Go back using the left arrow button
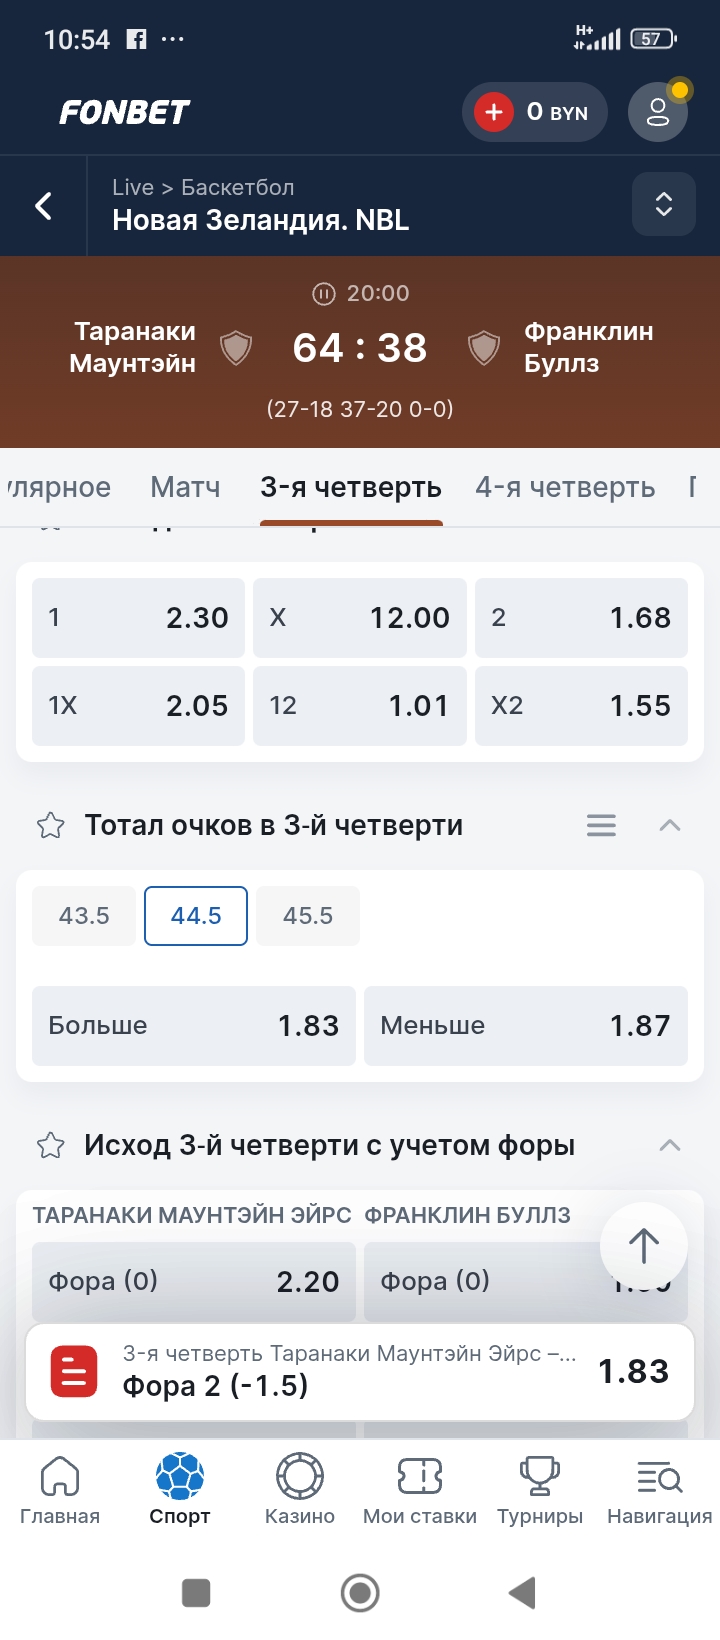This screenshot has height=1640, width=720. [x=42, y=204]
